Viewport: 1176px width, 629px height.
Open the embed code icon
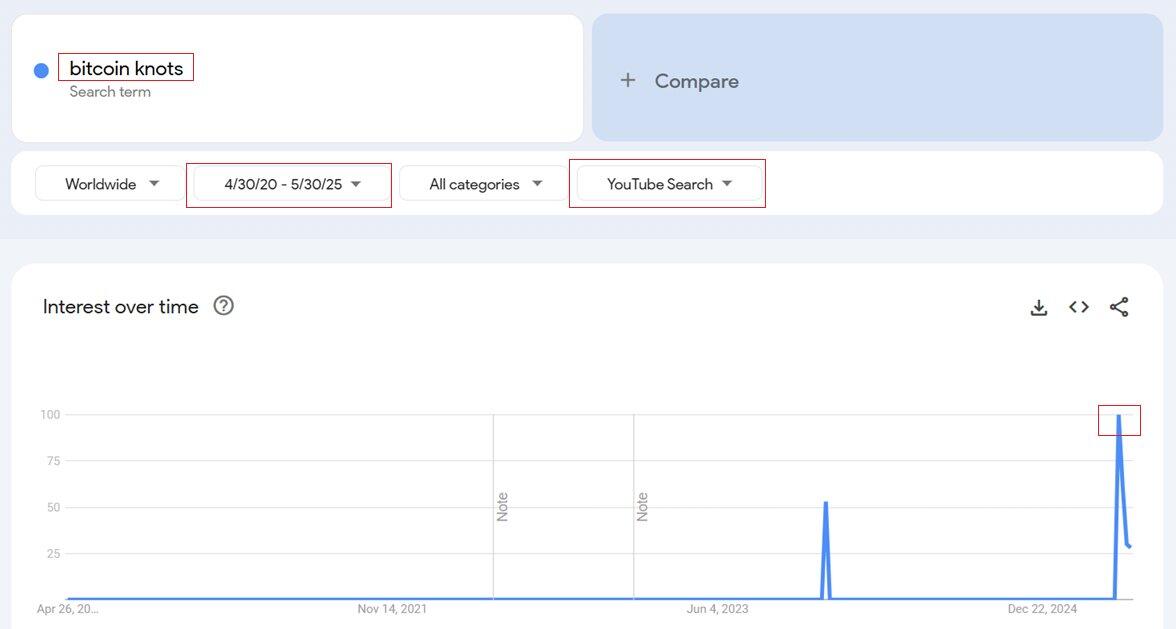tap(1078, 307)
